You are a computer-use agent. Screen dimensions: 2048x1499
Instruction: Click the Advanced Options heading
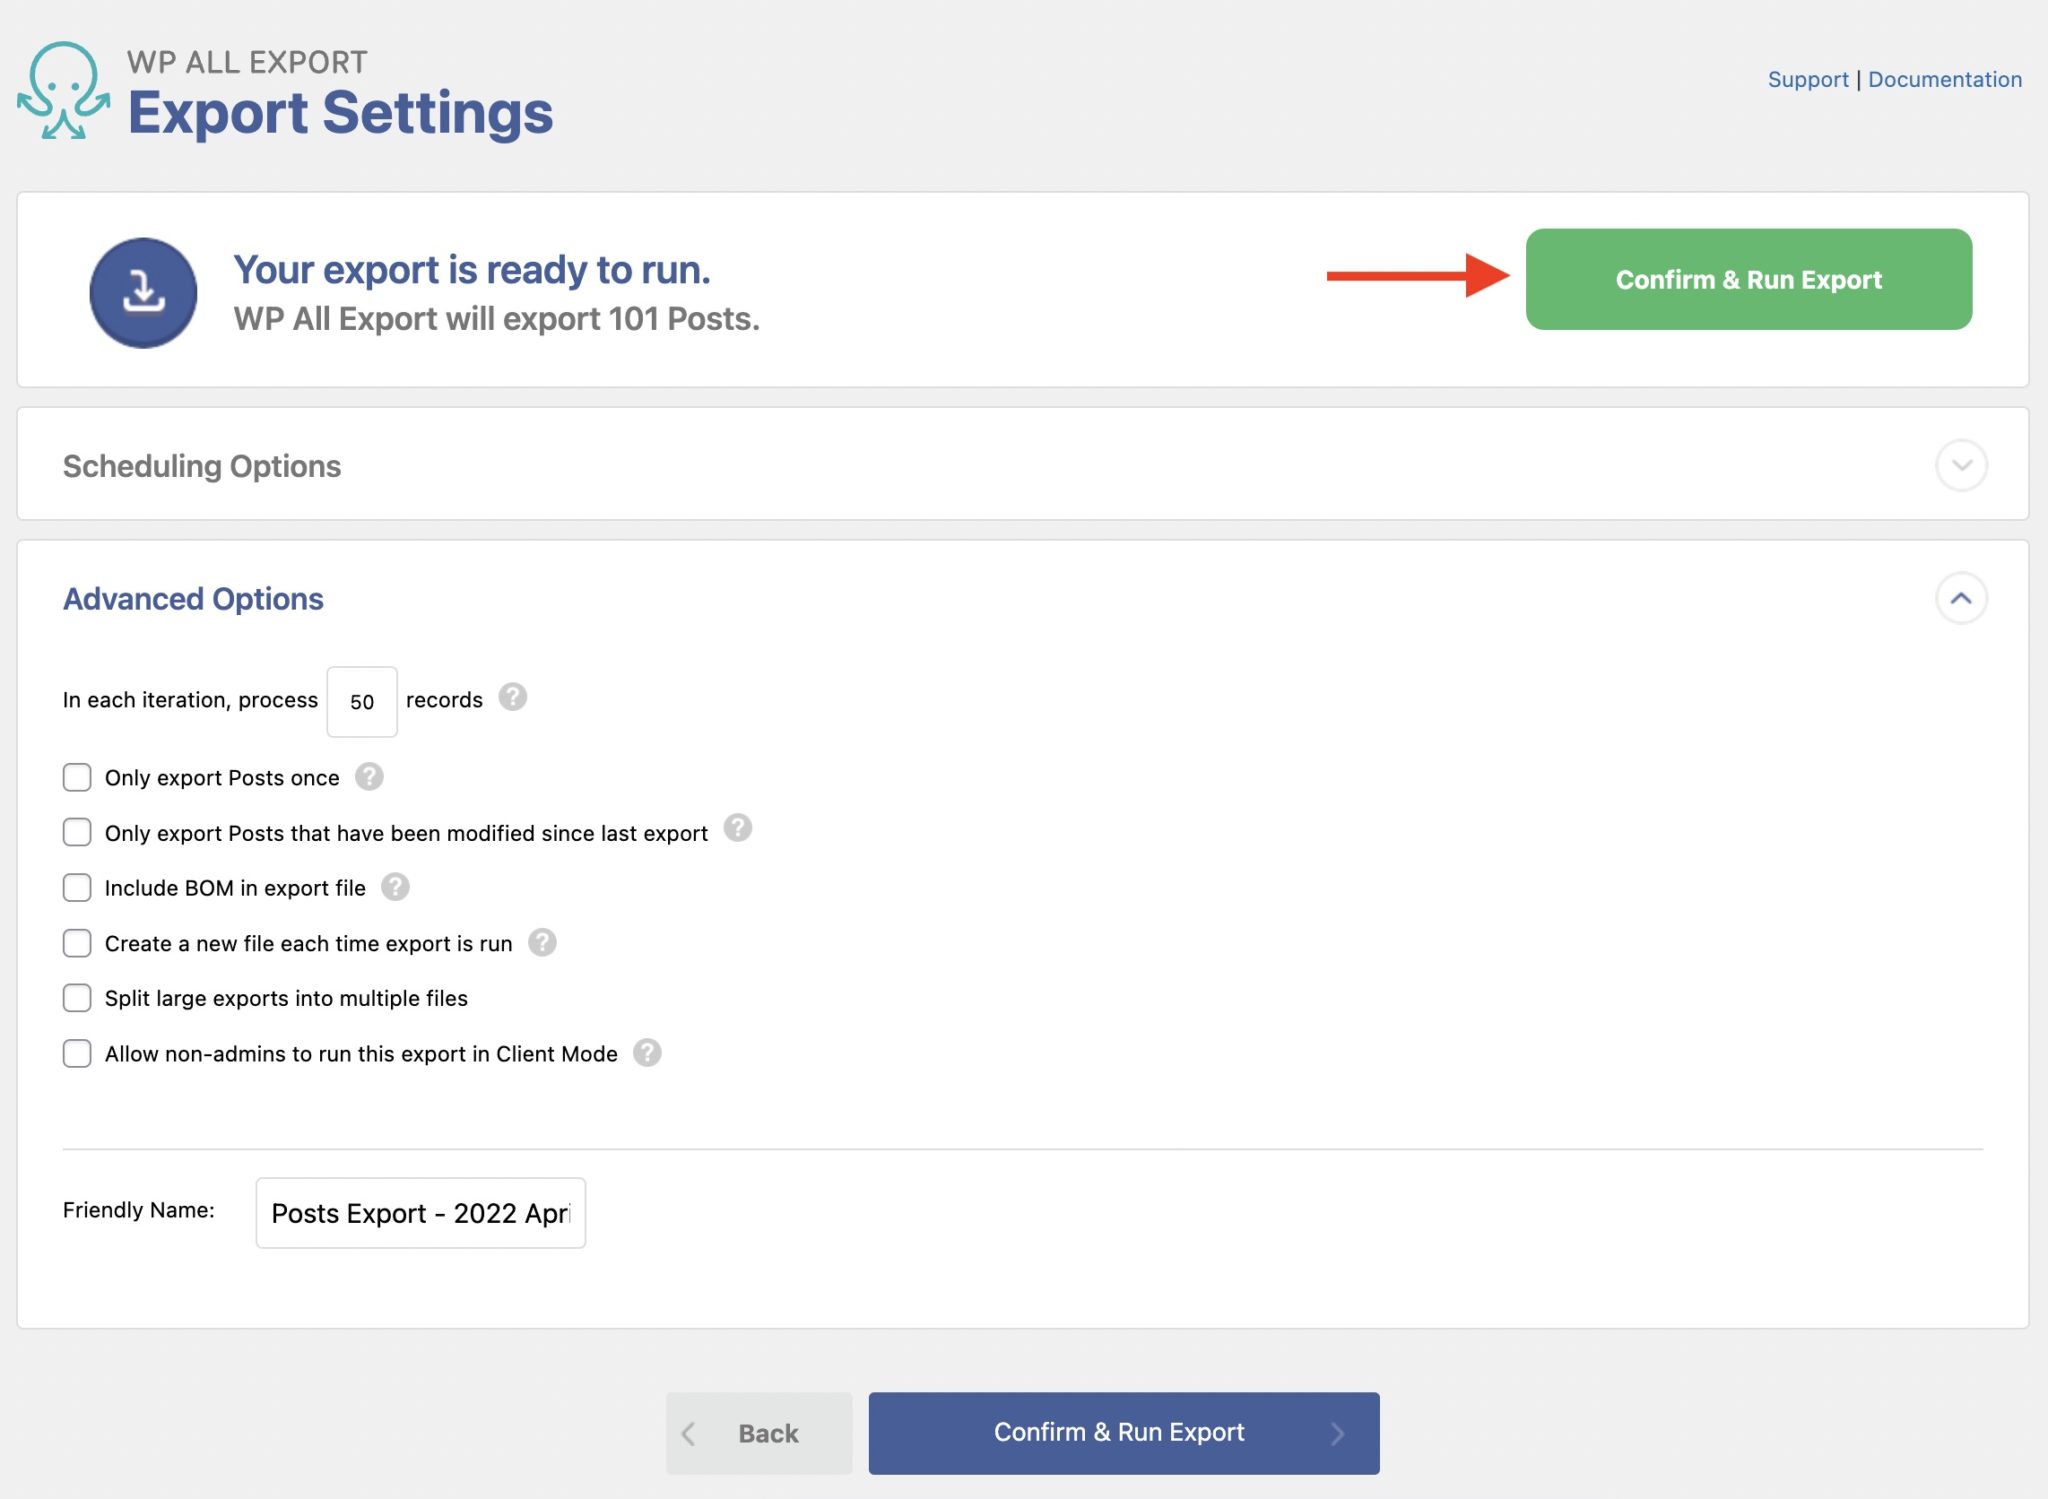coord(193,598)
